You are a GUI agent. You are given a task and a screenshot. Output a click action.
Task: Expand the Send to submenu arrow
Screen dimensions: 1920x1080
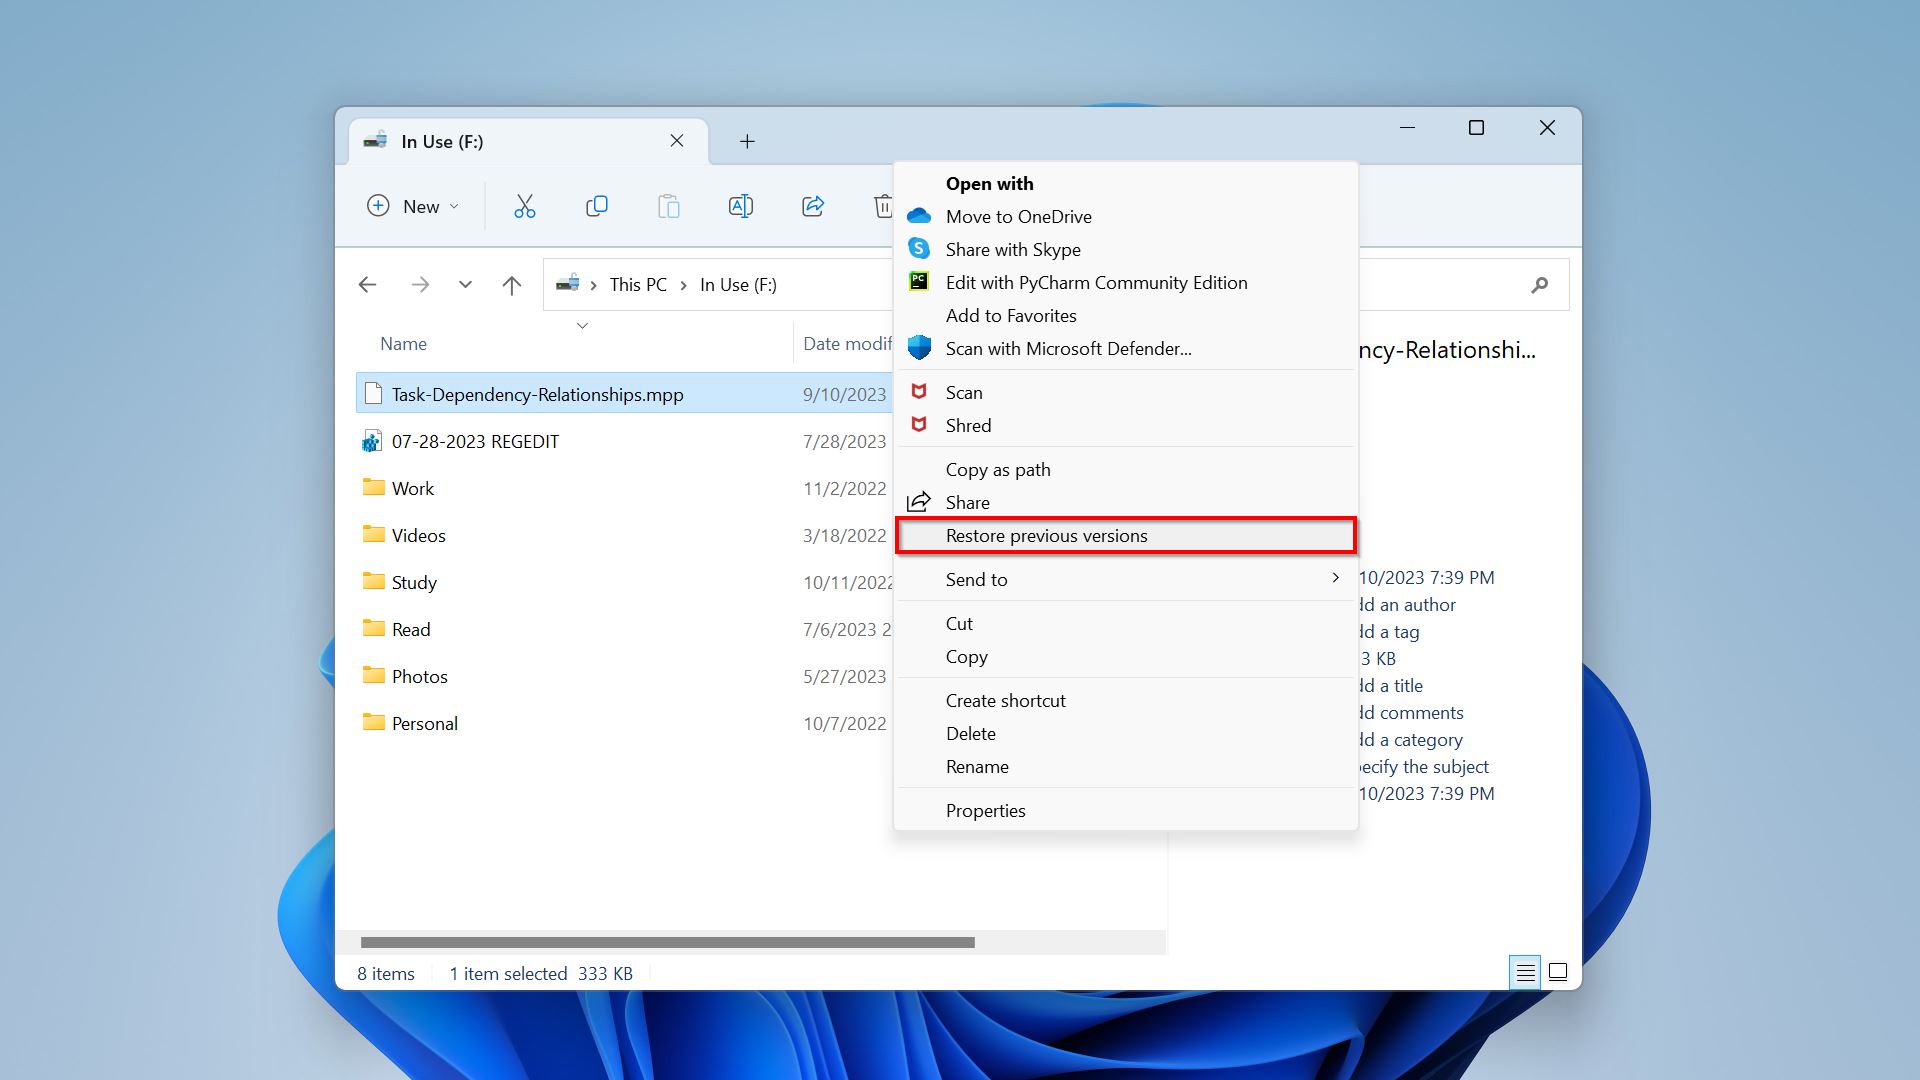[1335, 578]
